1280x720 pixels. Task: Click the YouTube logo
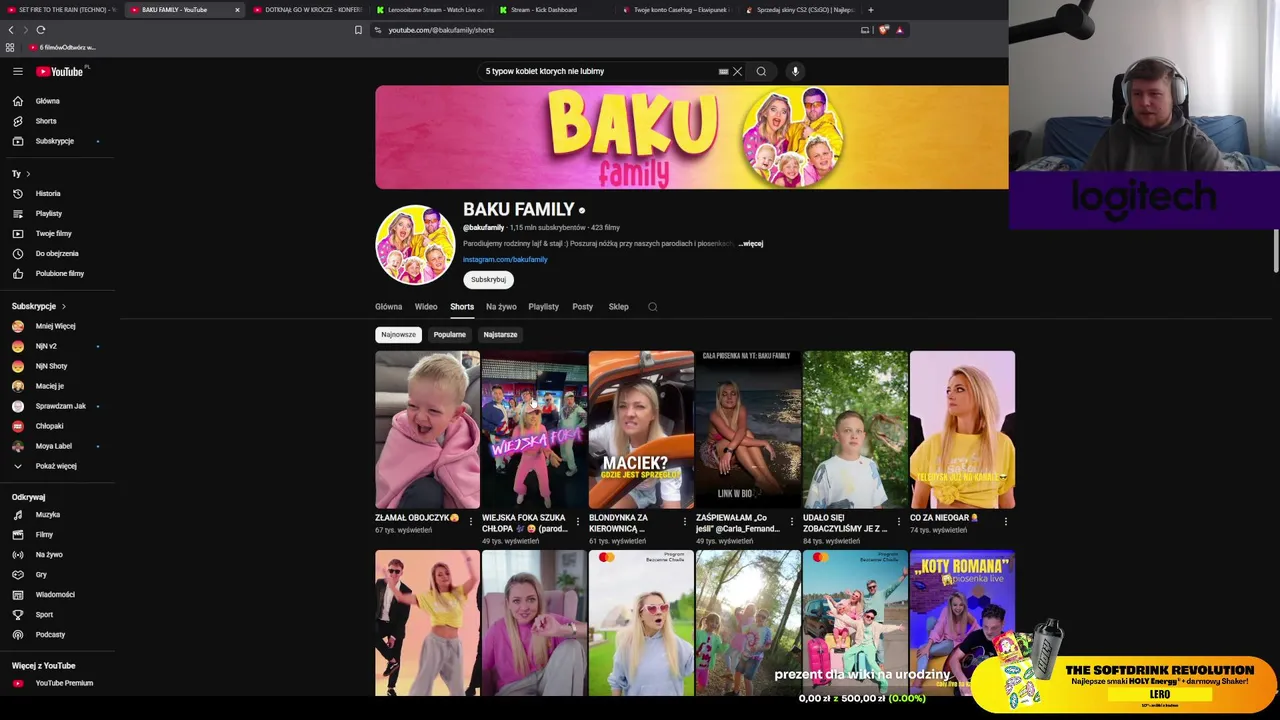point(60,71)
